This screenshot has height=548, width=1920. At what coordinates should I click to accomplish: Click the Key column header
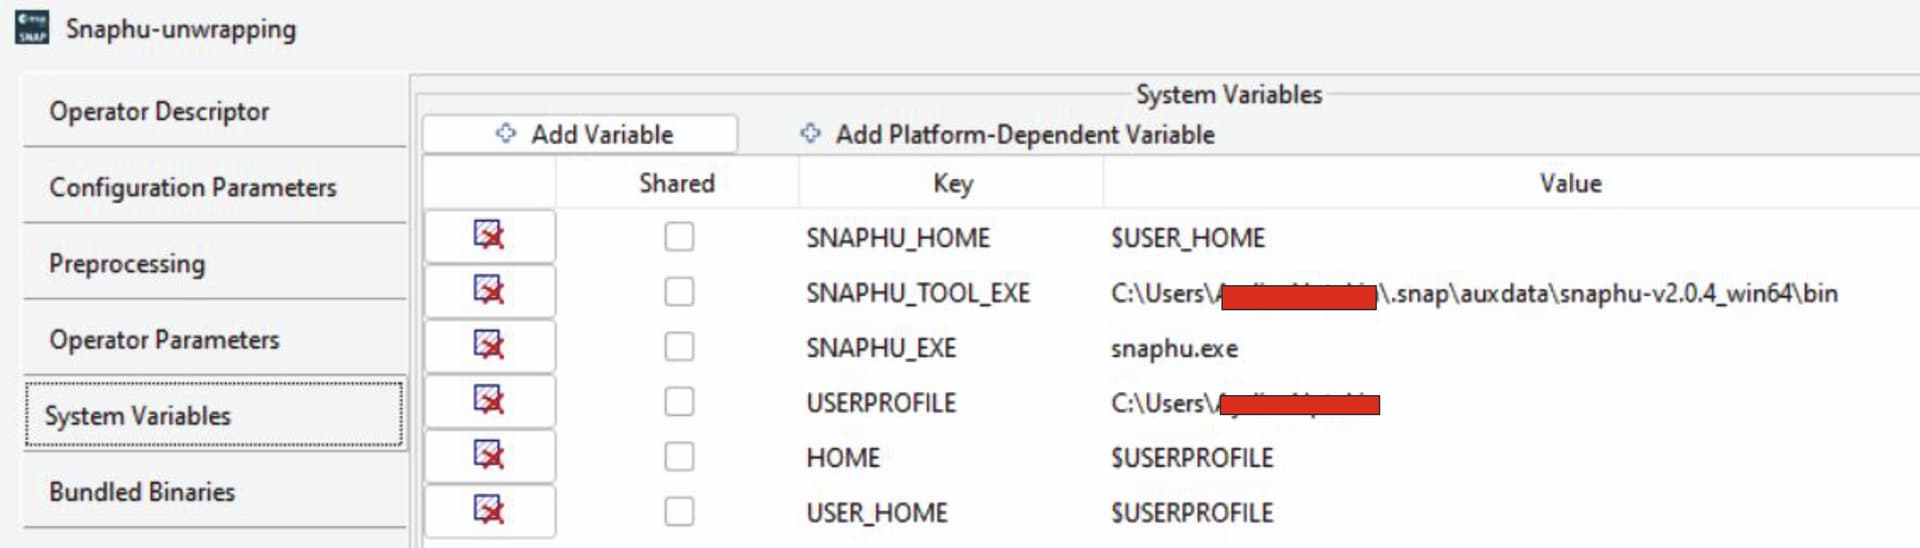(x=952, y=183)
